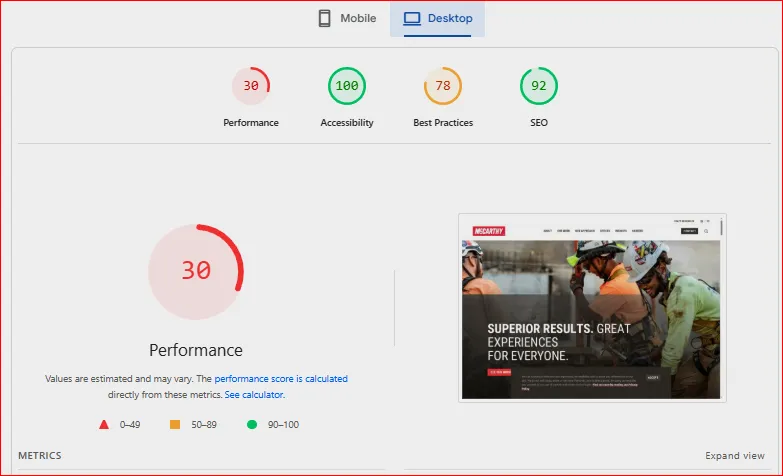Click the green circle 90–100 legend icon
Viewport: 783px width, 476px height.
[251, 425]
